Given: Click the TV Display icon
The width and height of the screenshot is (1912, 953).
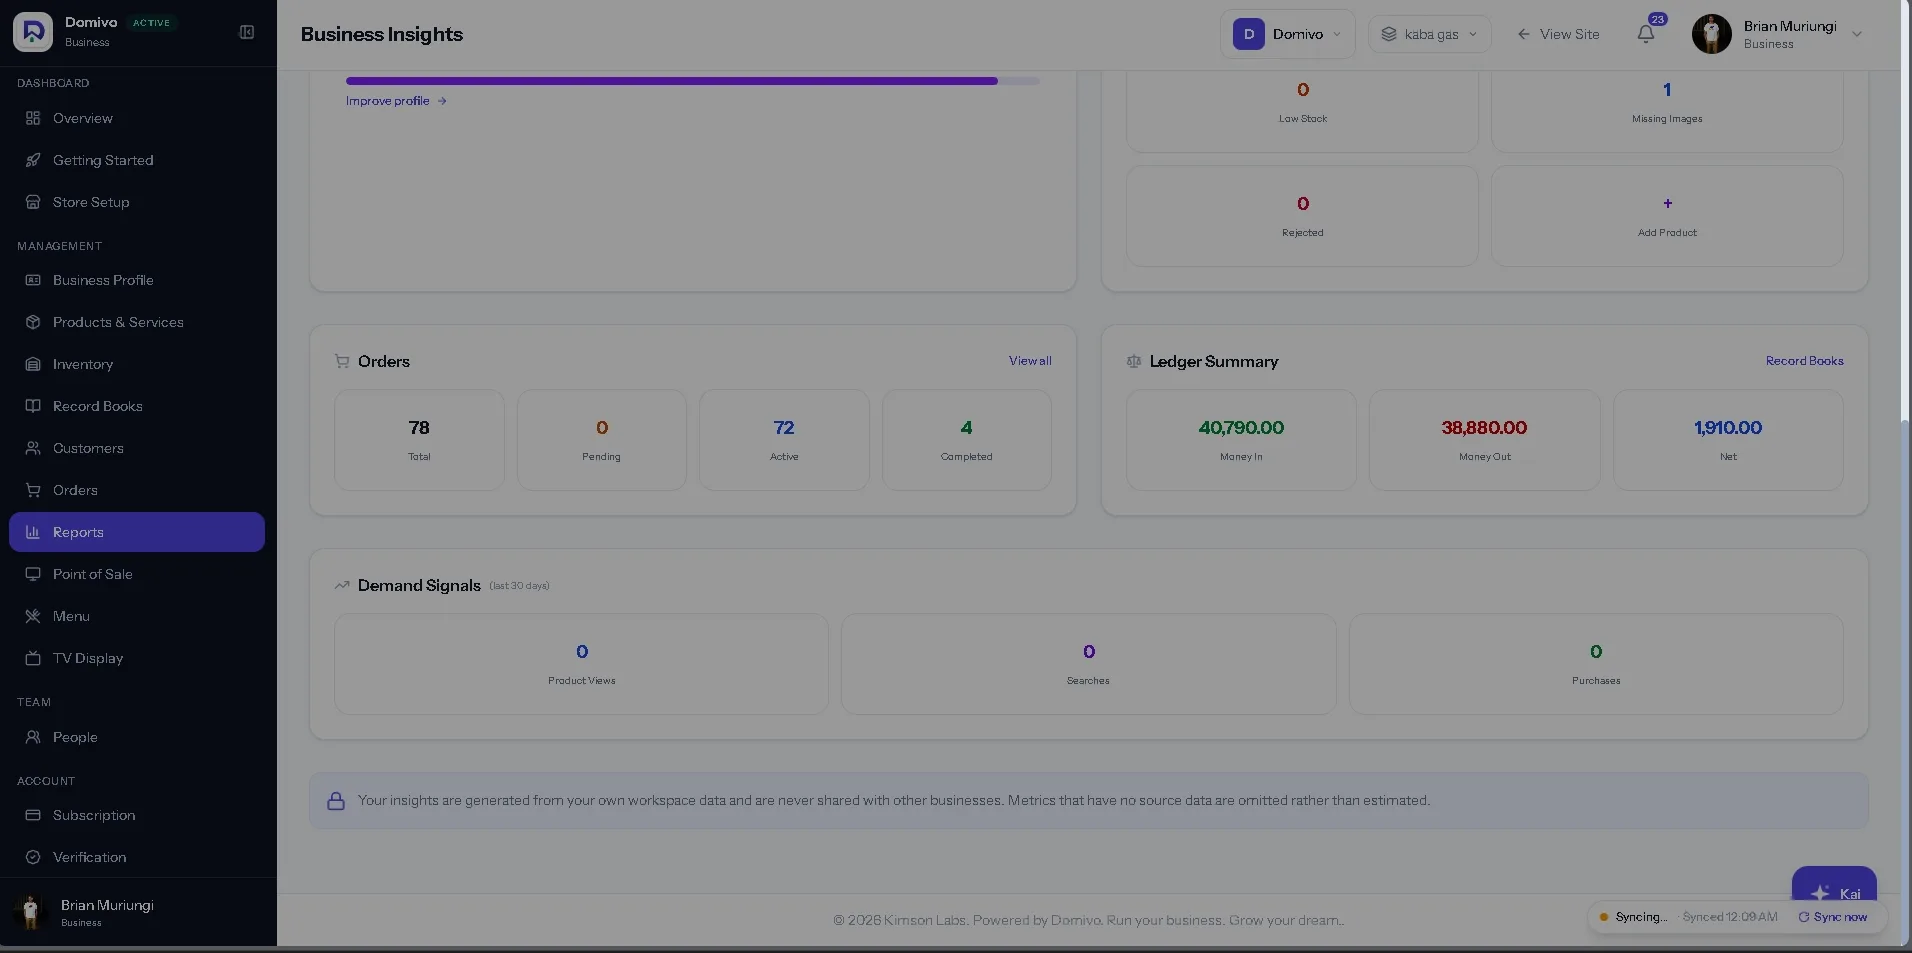Looking at the screenshot, I should click(33, 658).
